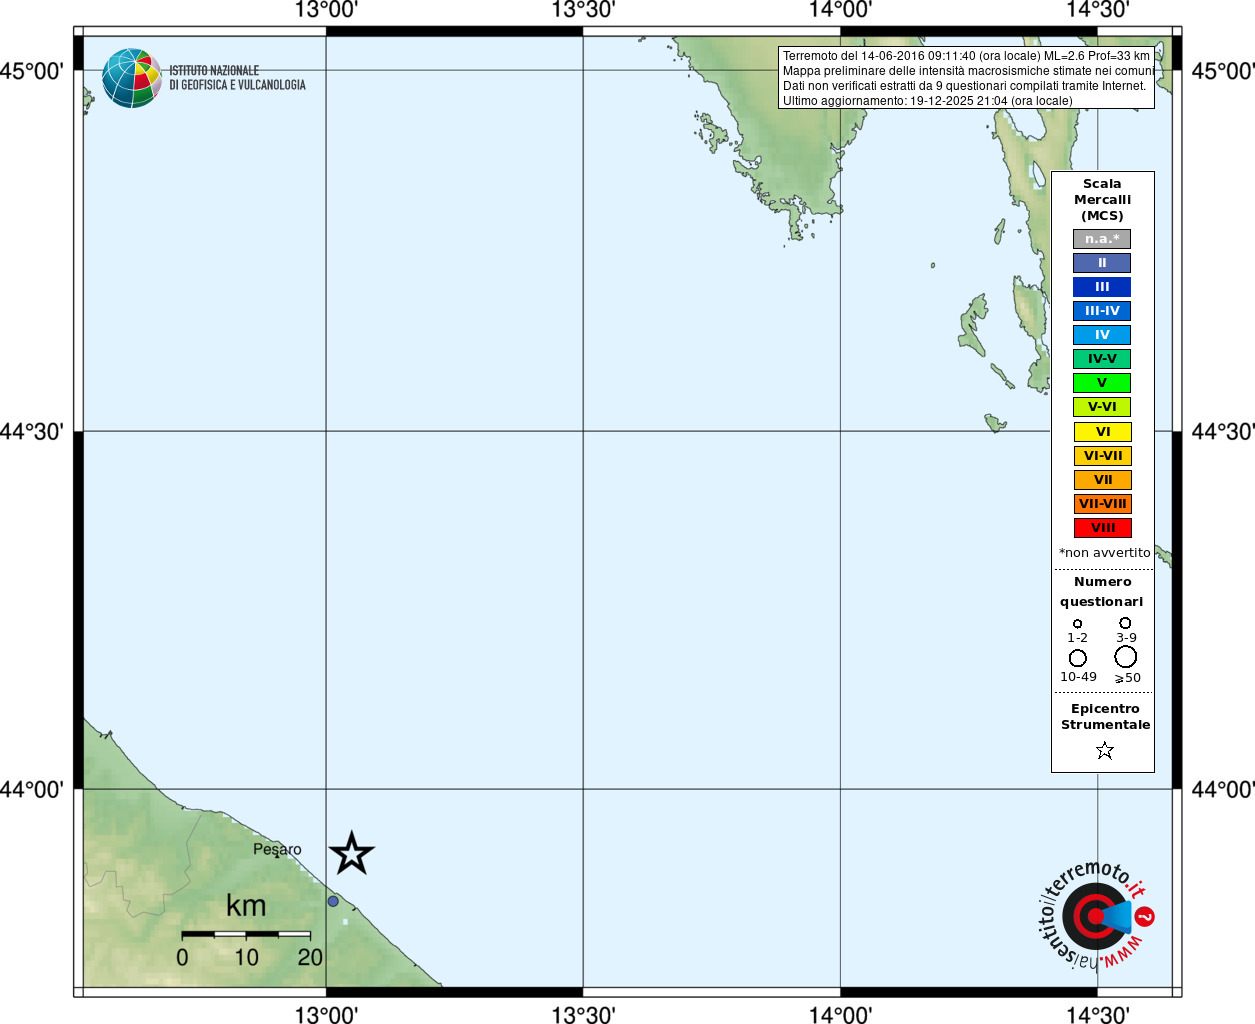
Task: Click the 'km' scale label
Action: pyautogui.click(x=246, y=906)
